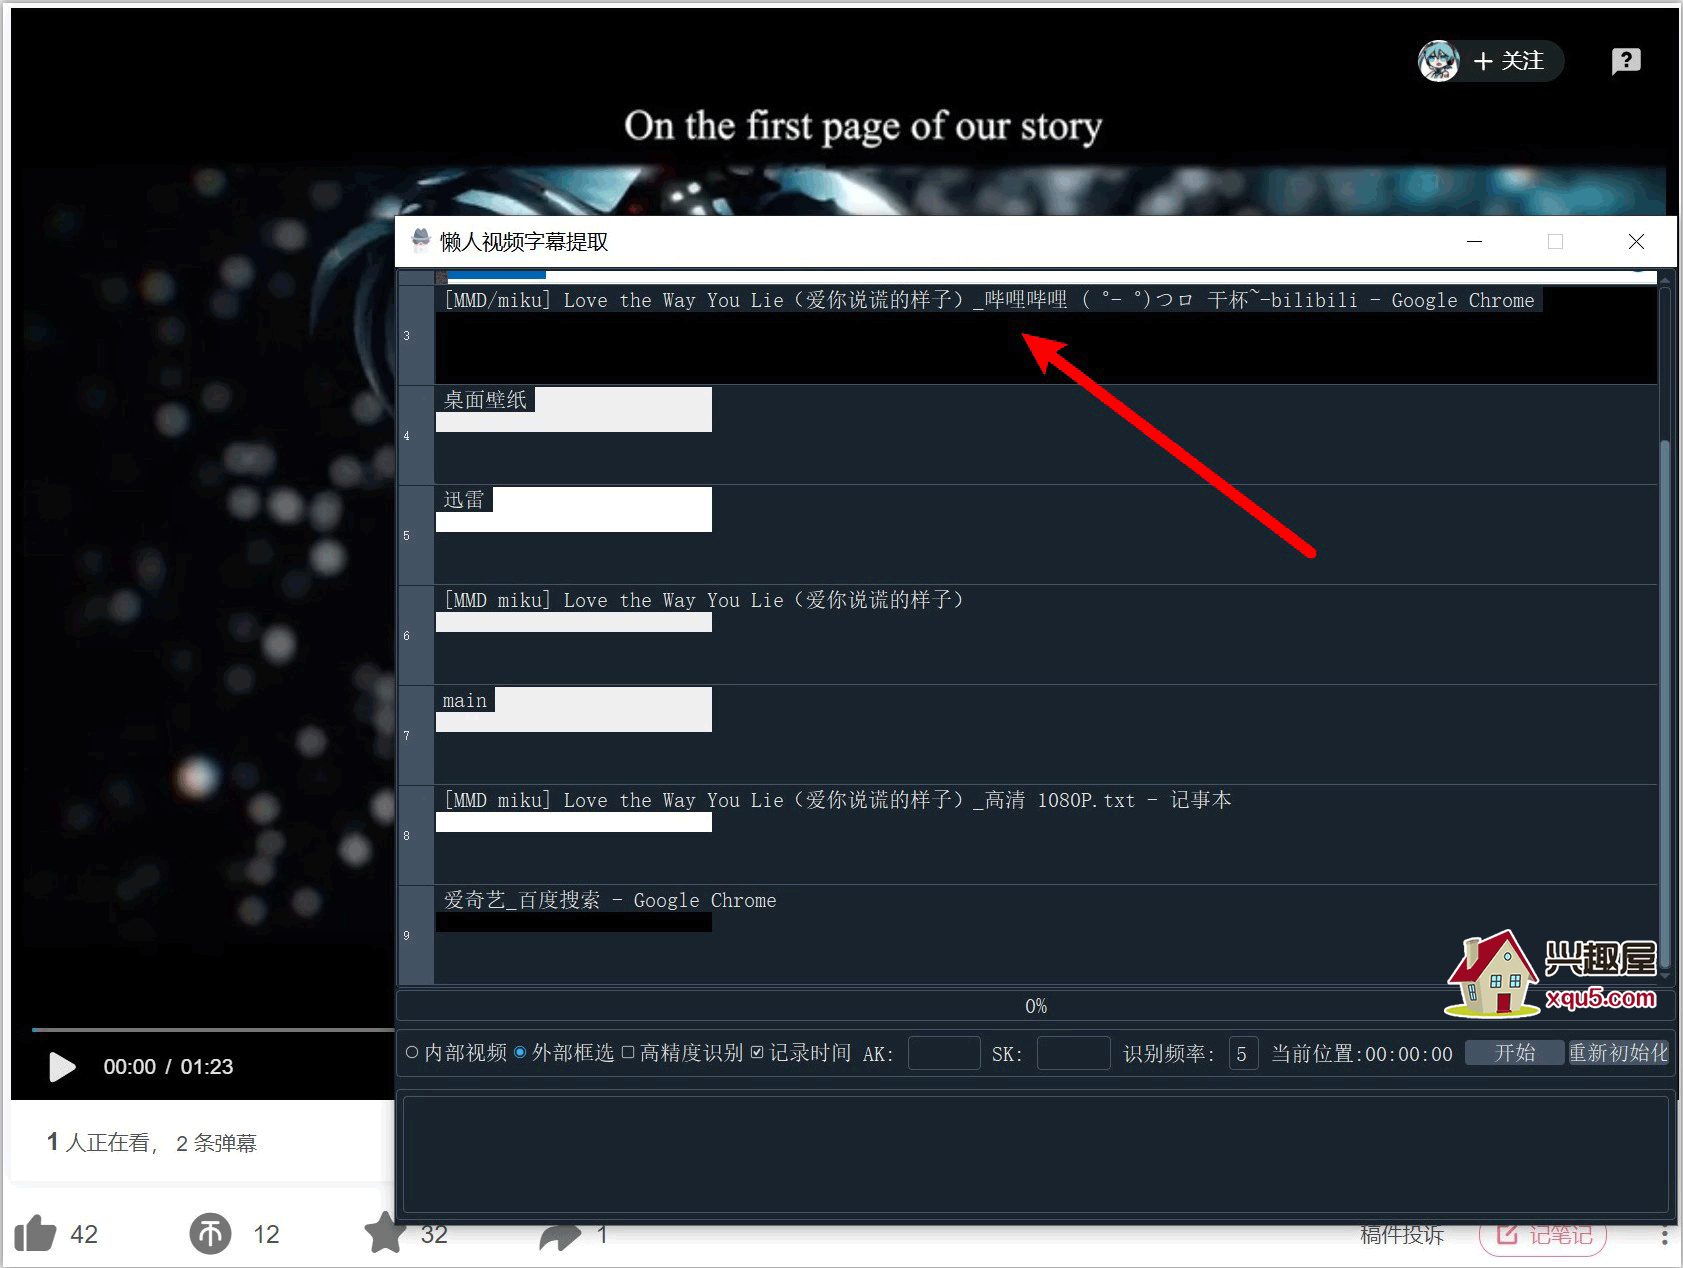This screenshot has height=1268, width=1683.
Task: Click the output text area
Action: click(x=1035, y=1154)
